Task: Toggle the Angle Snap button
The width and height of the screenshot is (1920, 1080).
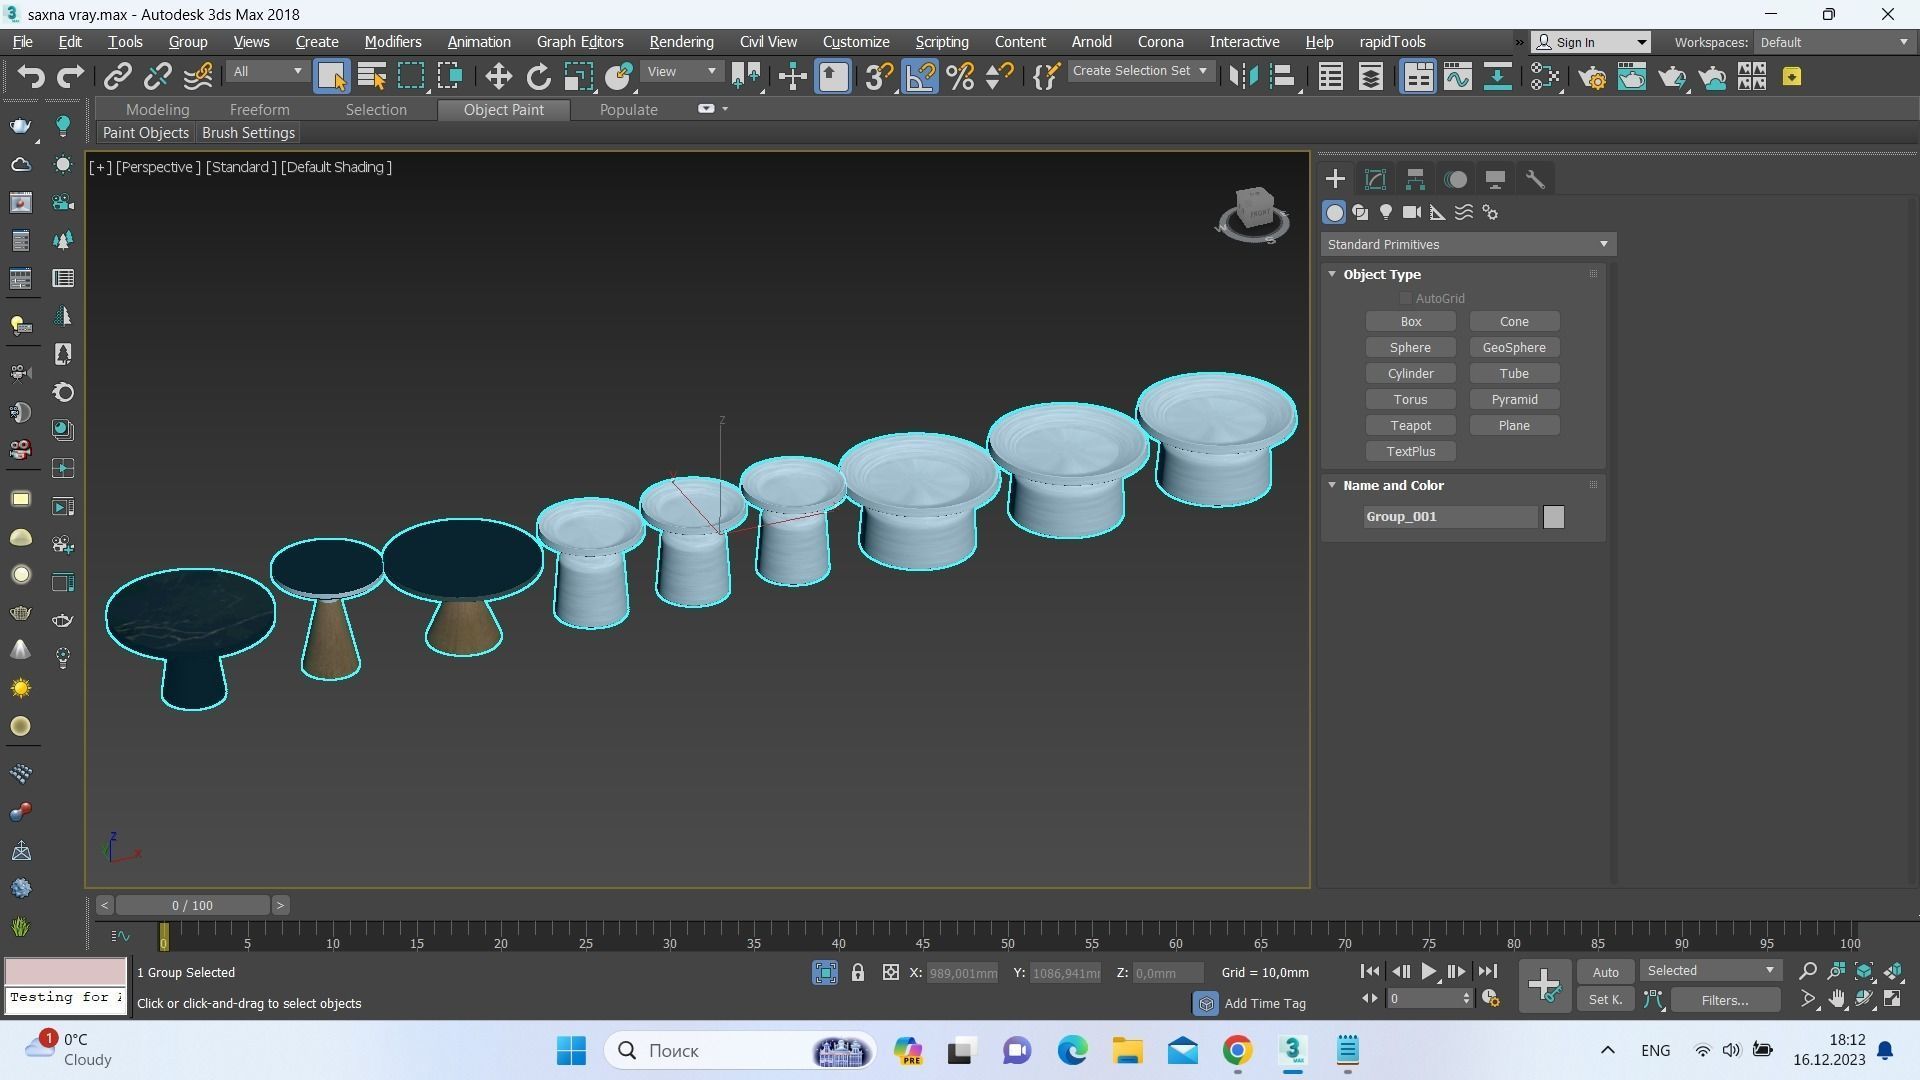Action: click(920, 77)
